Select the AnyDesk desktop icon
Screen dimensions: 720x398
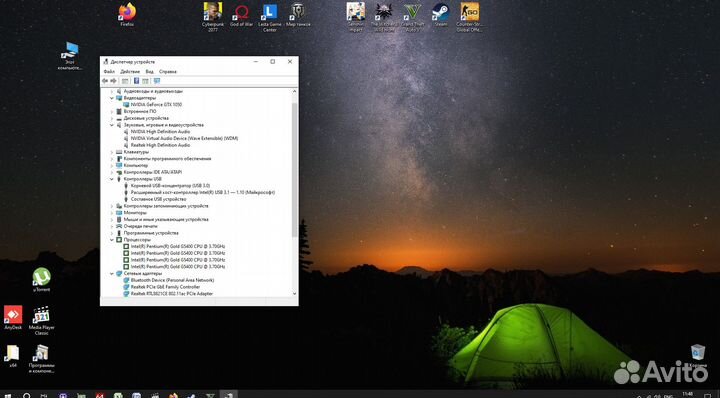pyautogui.click(x=13, y=318)
